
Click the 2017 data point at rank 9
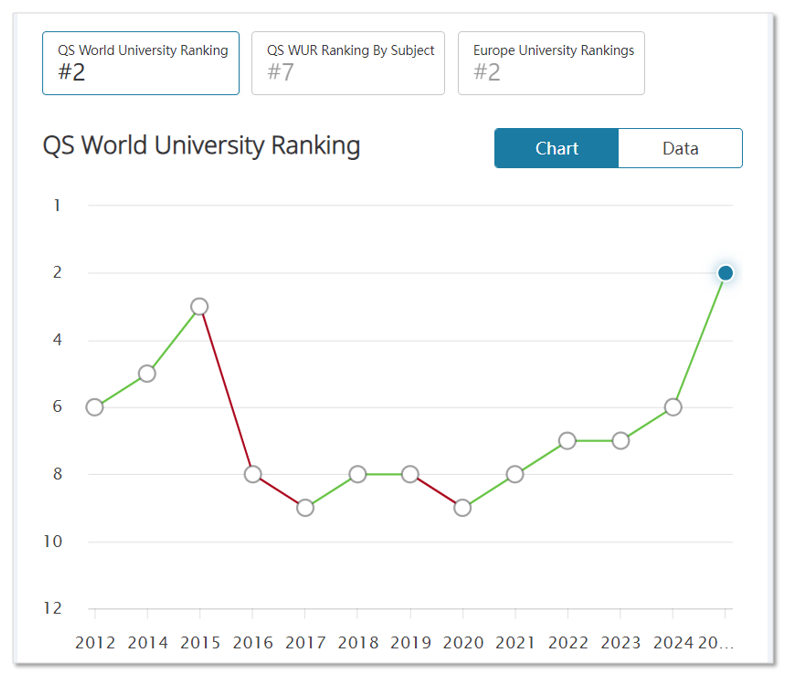[305, 508]
